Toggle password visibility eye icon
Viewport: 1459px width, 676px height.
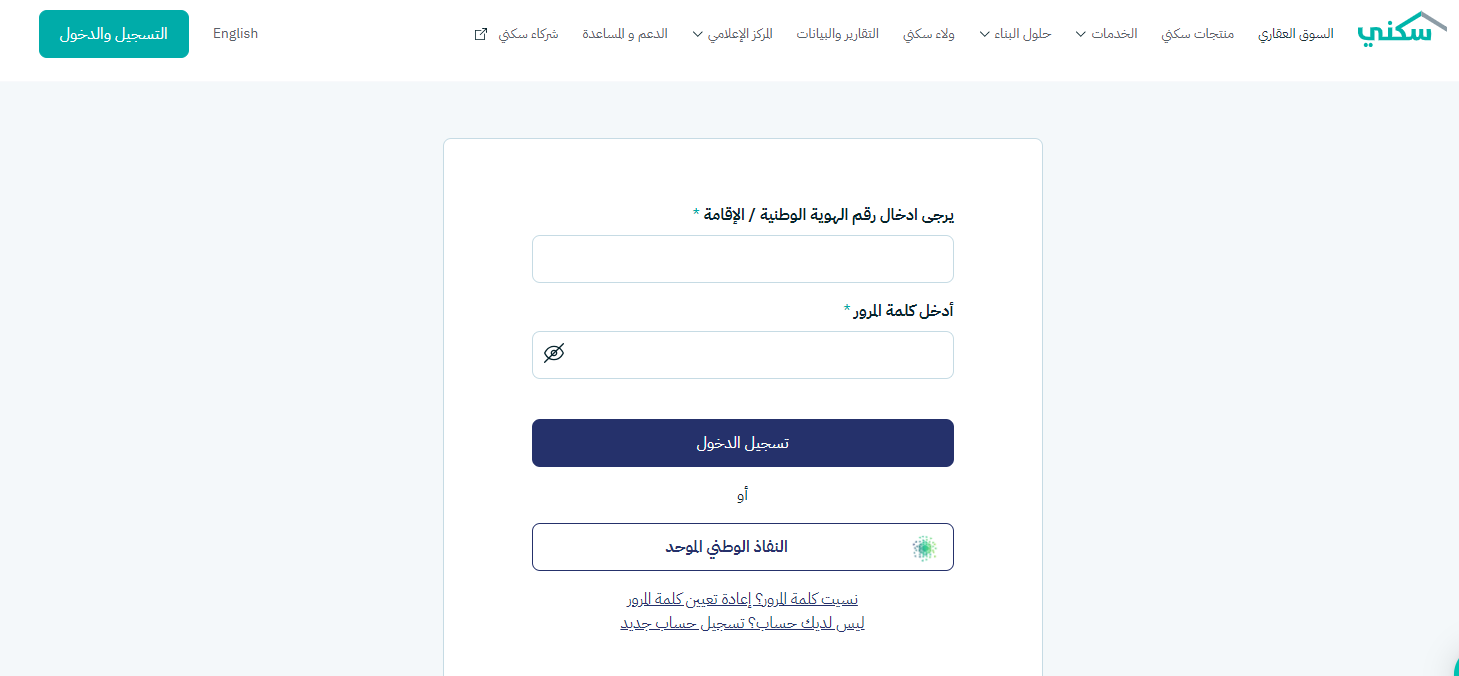554,353
